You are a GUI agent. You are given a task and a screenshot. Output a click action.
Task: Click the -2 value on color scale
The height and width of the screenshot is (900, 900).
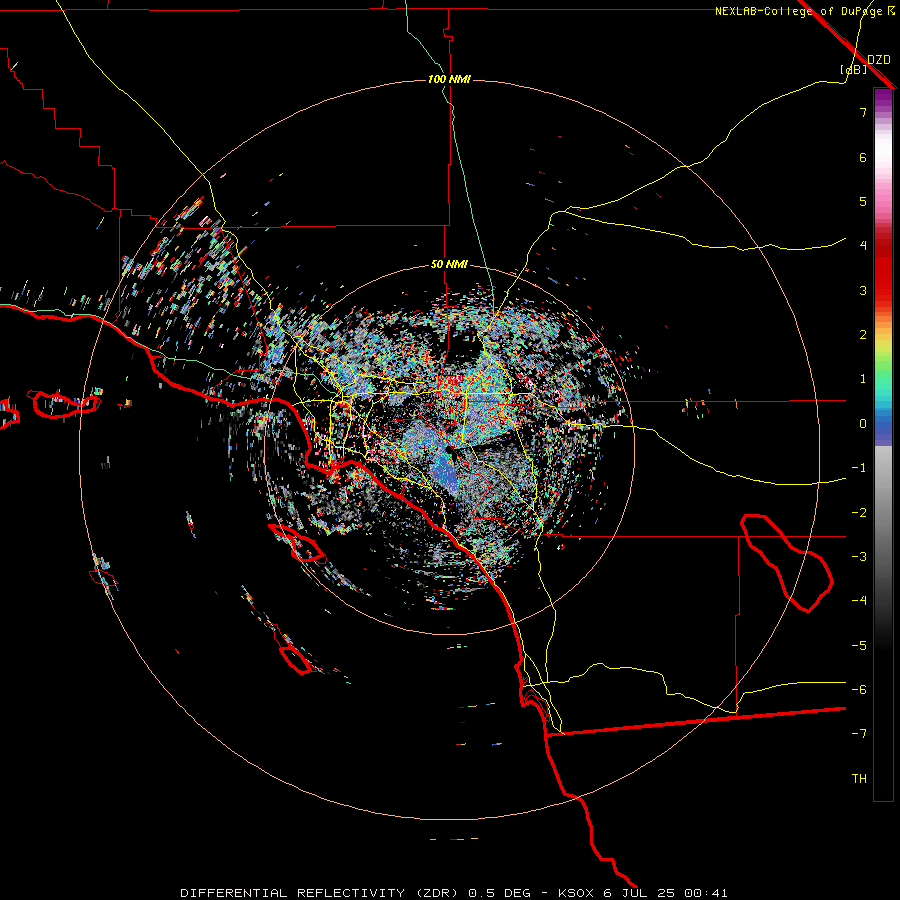[x=859, y=513]
